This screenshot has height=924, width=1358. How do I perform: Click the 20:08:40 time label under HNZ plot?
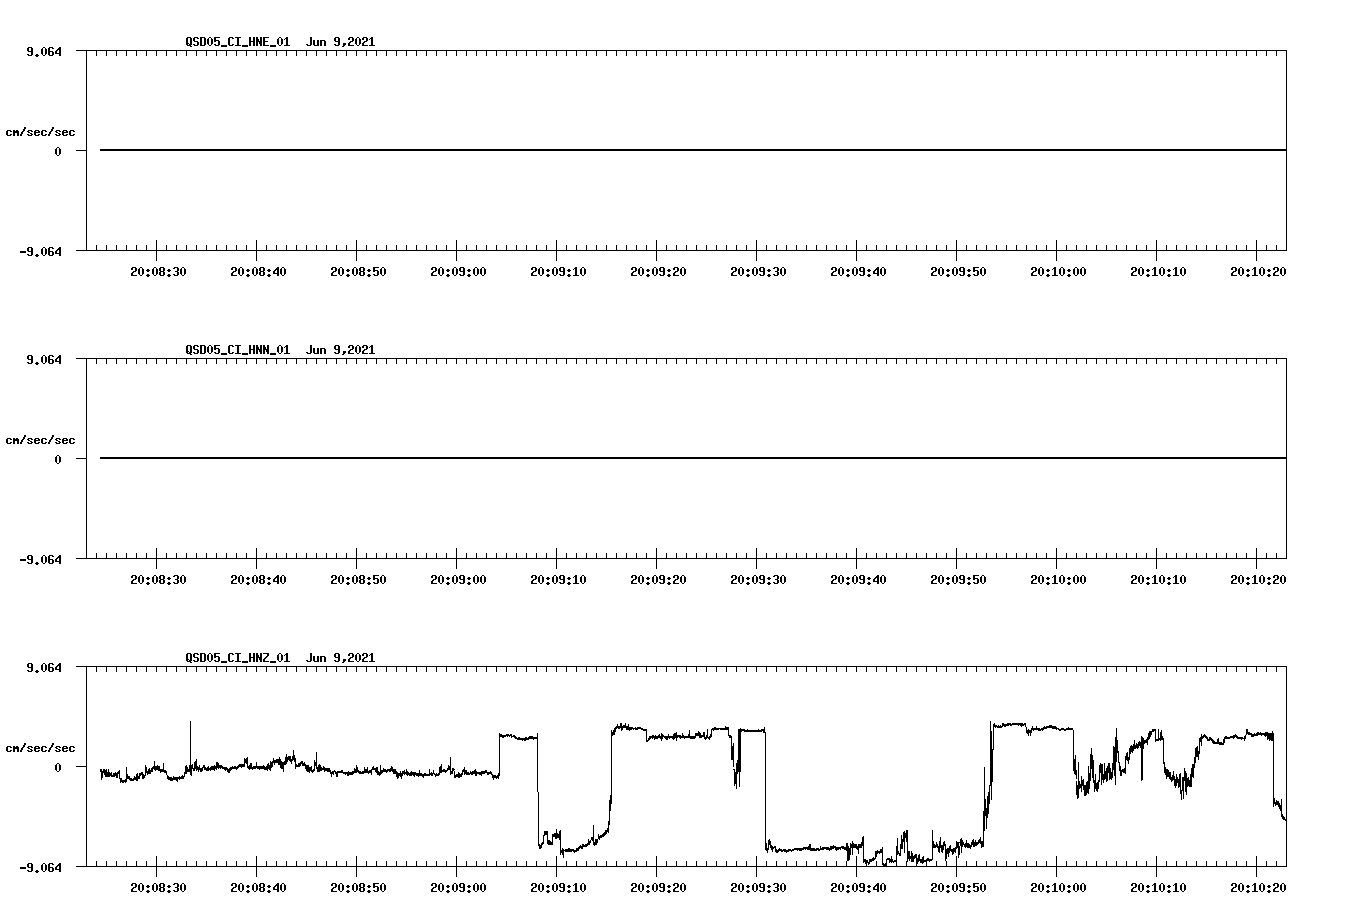(x=258, y=888)
